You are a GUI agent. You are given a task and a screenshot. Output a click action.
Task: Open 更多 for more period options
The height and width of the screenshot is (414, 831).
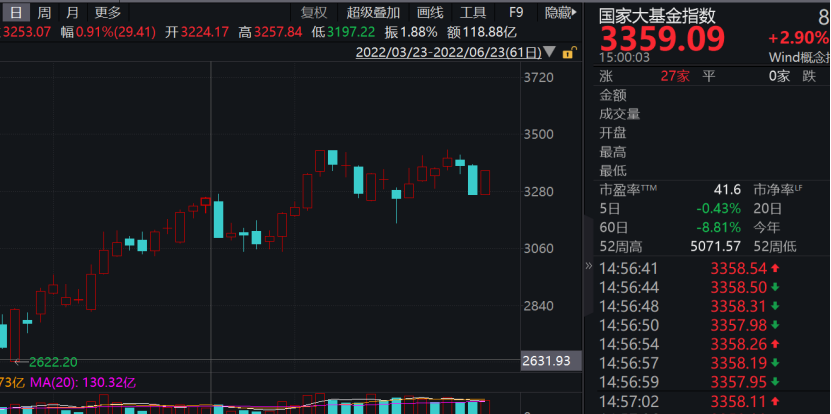point(107,13)
